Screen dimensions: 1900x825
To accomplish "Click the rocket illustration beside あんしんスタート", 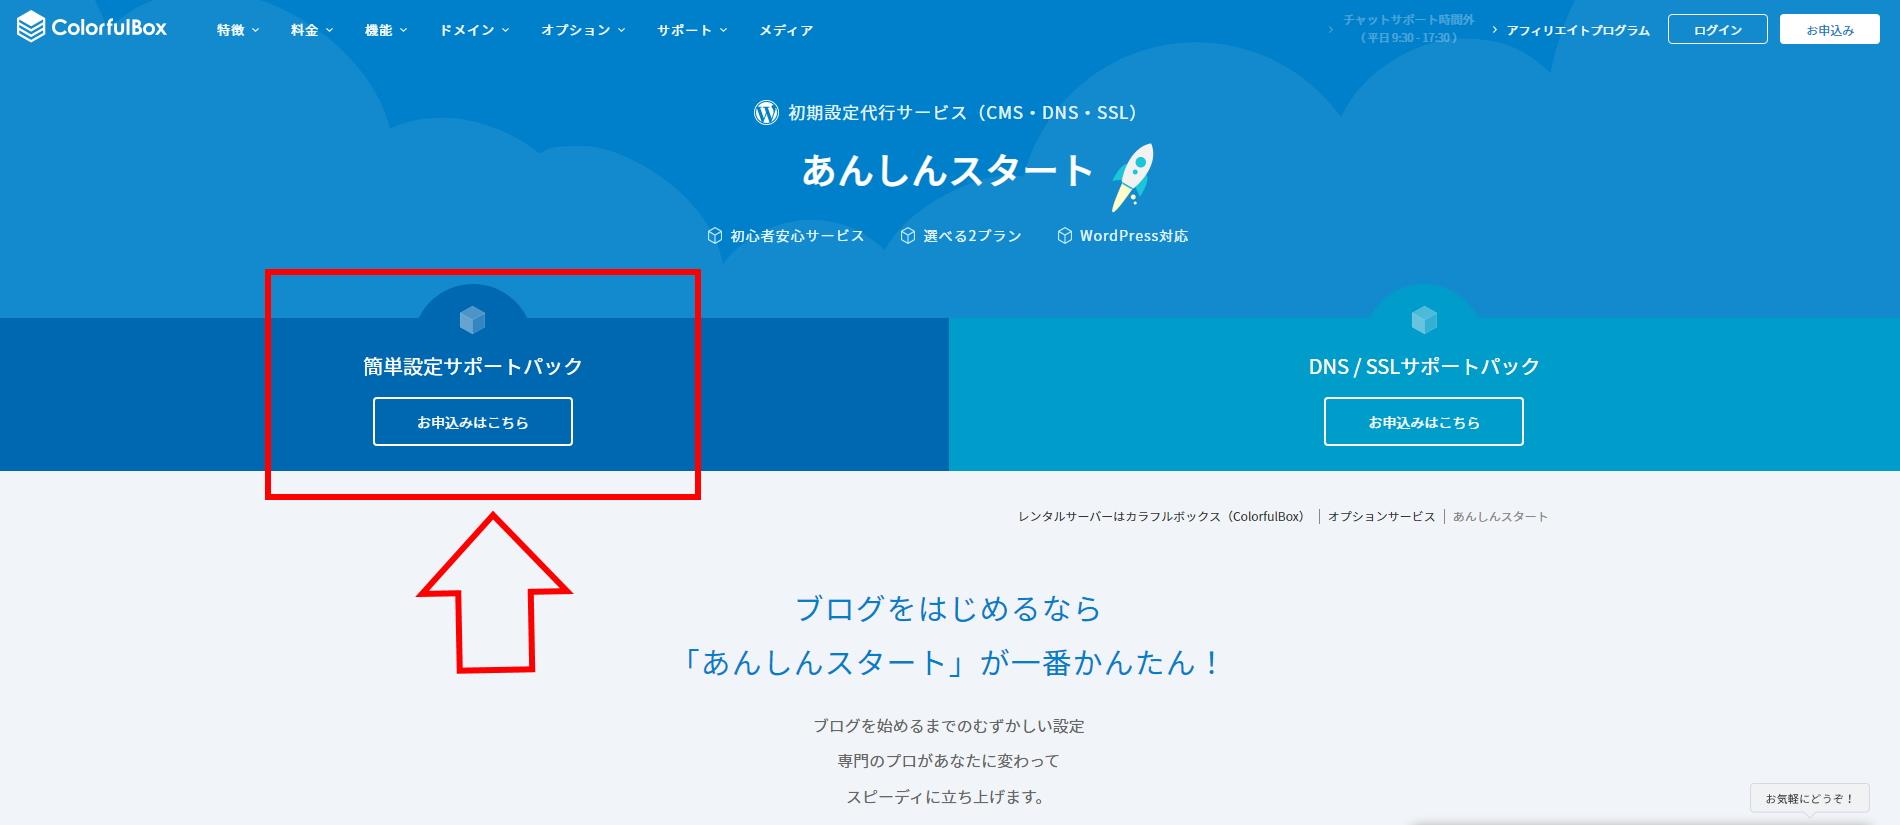I will [x=1133, y=177].
